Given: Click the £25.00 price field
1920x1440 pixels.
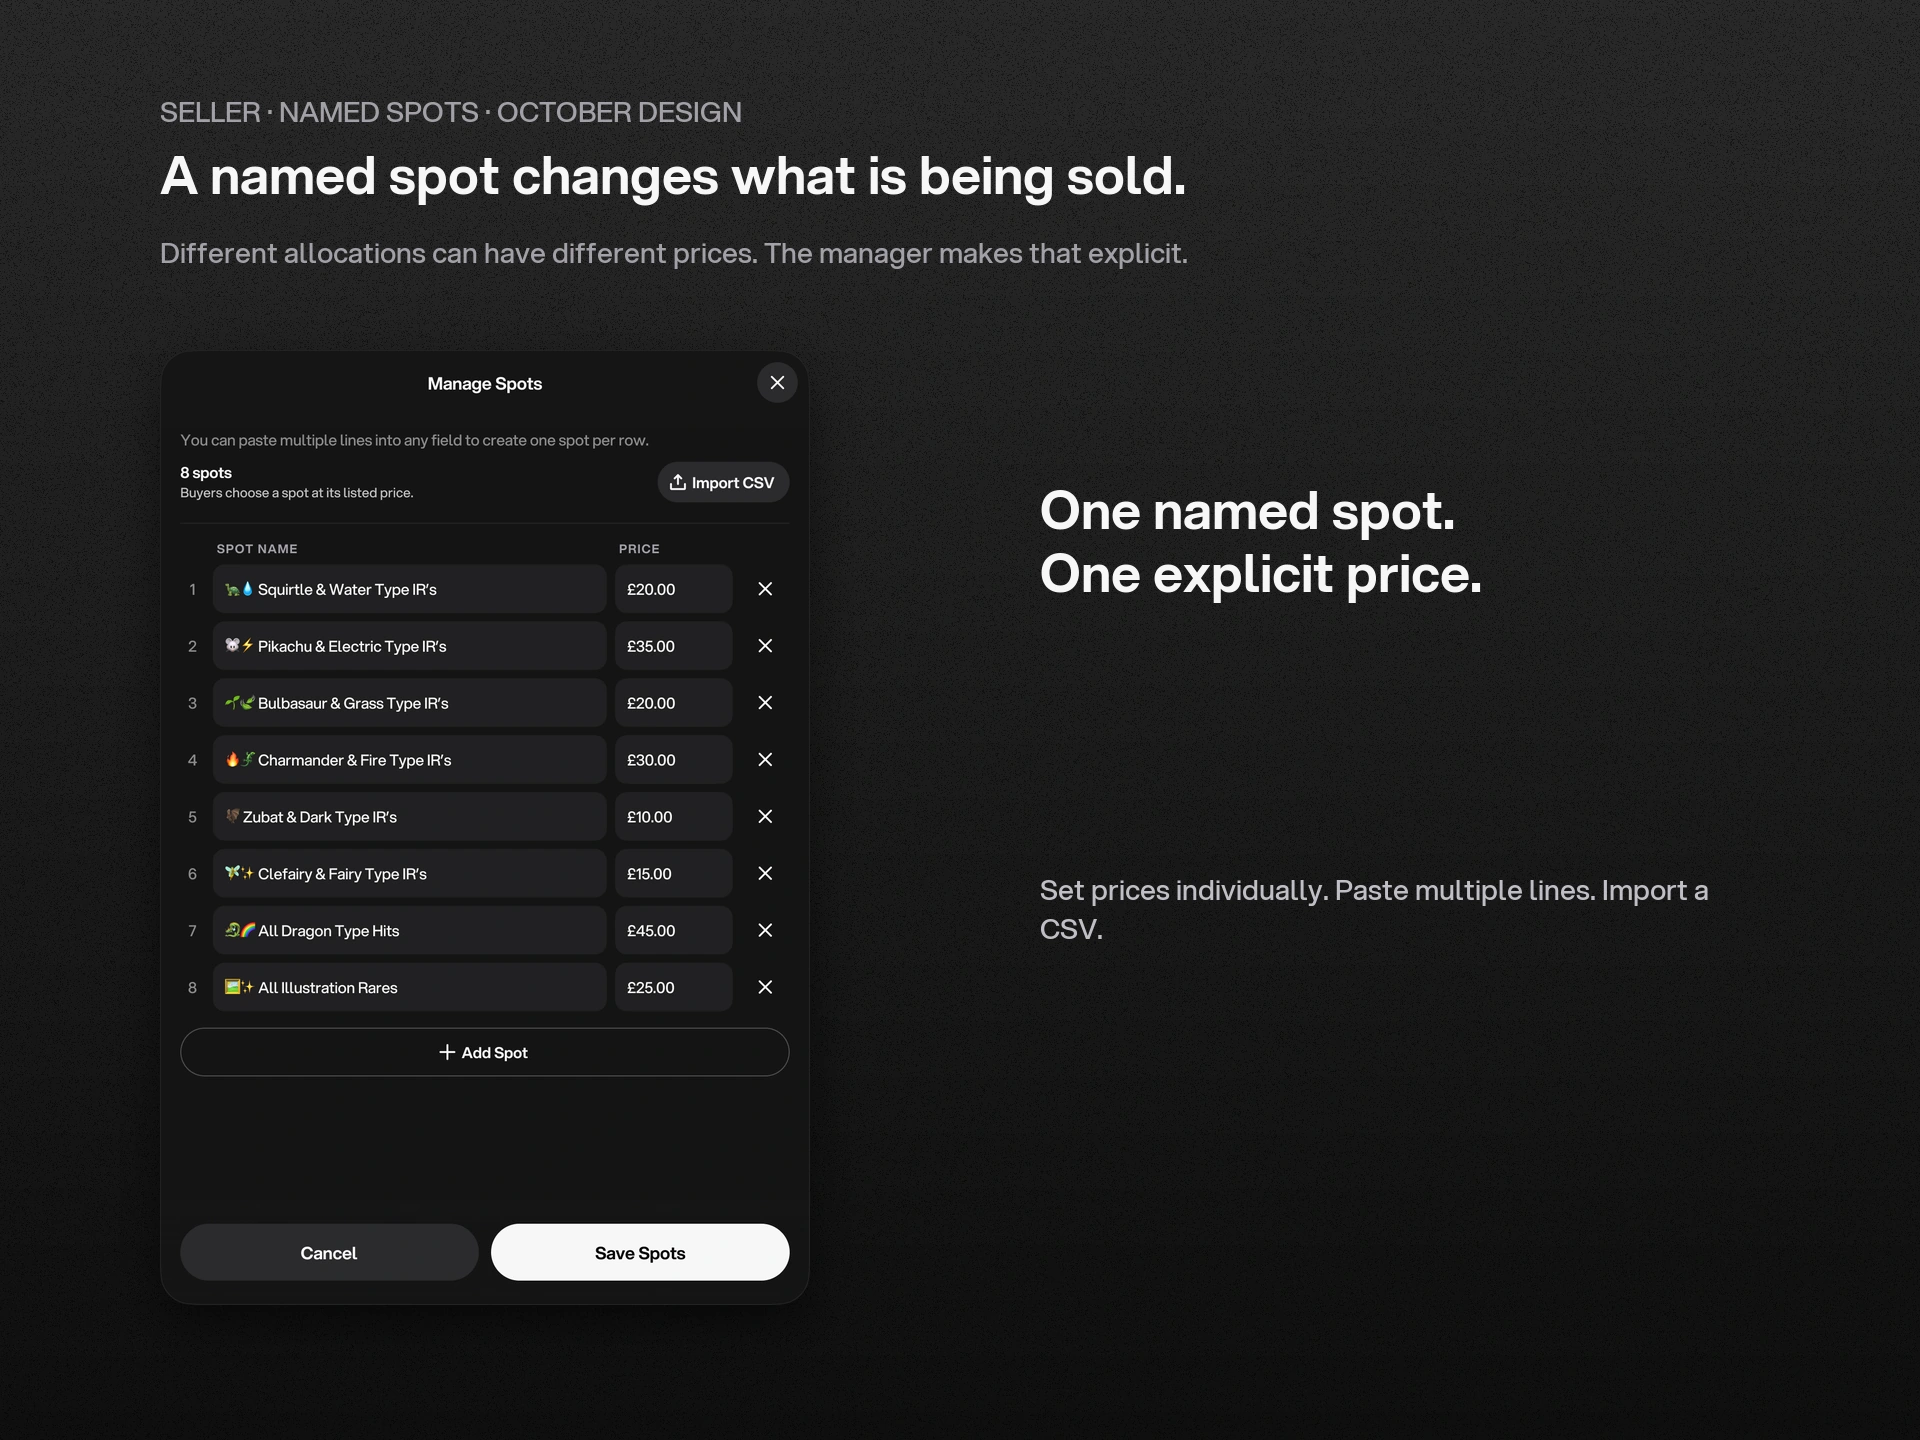Looking at the screenshot, I should (674, 988).
